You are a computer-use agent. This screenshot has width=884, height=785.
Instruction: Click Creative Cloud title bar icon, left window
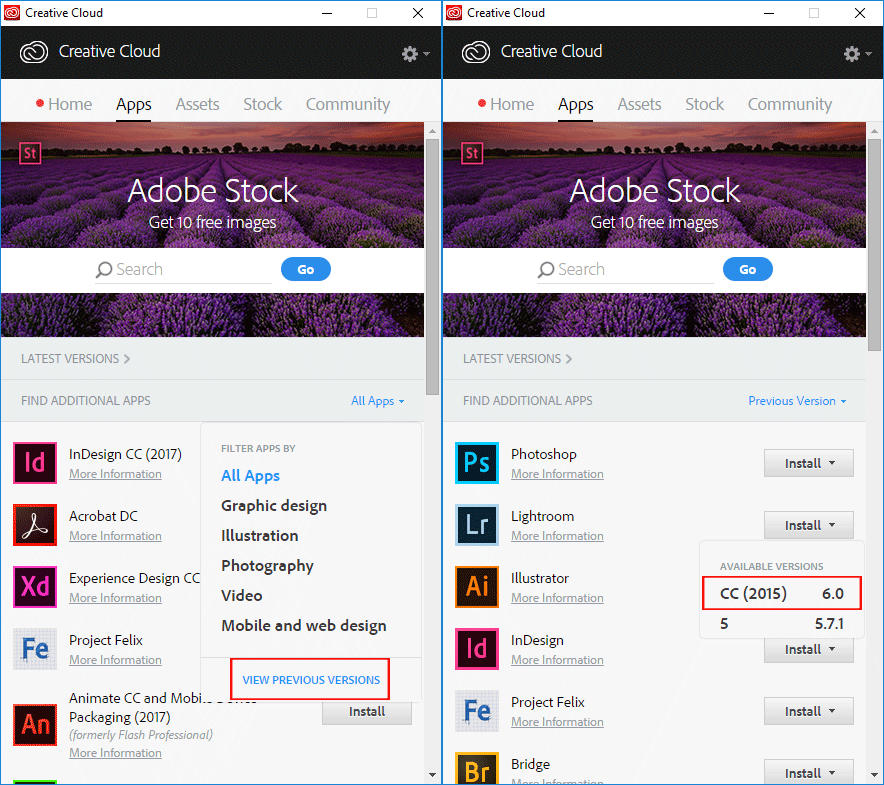[12, 12]
